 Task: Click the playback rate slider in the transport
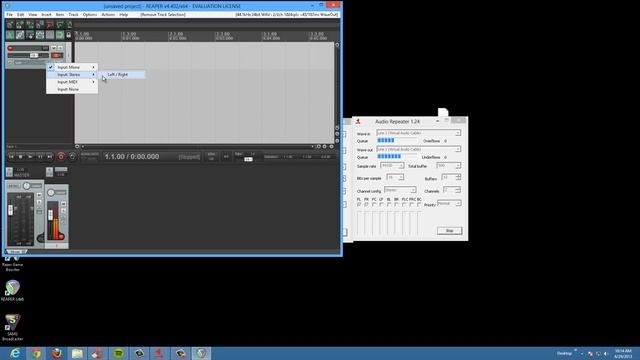248,159
